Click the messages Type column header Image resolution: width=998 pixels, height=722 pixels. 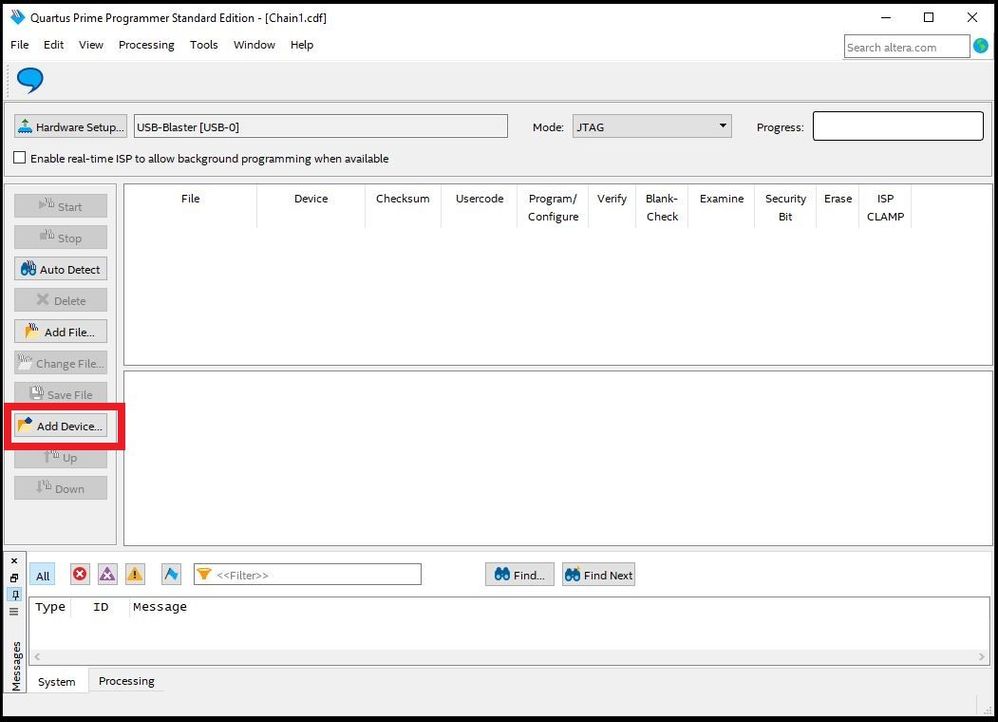click(50, 607)
